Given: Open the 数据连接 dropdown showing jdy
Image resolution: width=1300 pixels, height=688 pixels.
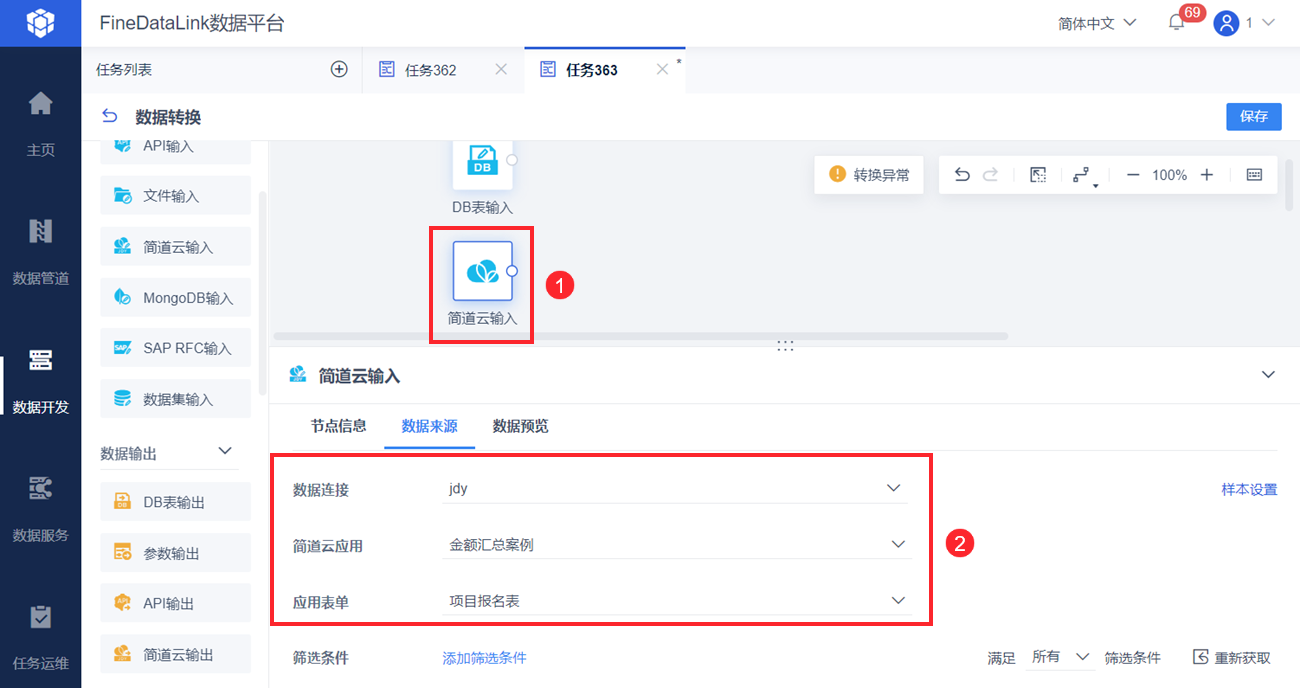Looking at the screenshot, I should 676,489.
